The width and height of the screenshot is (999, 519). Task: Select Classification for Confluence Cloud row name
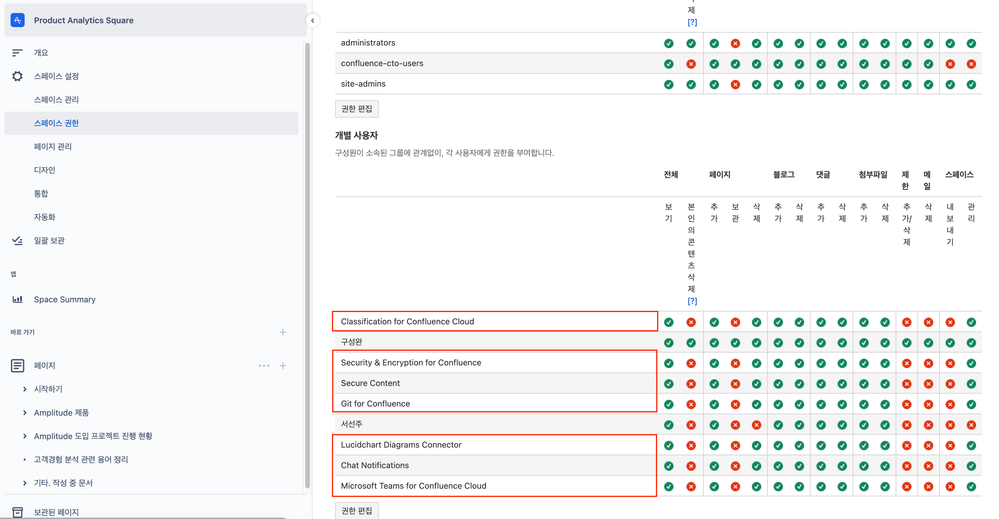tap(407, 322)
